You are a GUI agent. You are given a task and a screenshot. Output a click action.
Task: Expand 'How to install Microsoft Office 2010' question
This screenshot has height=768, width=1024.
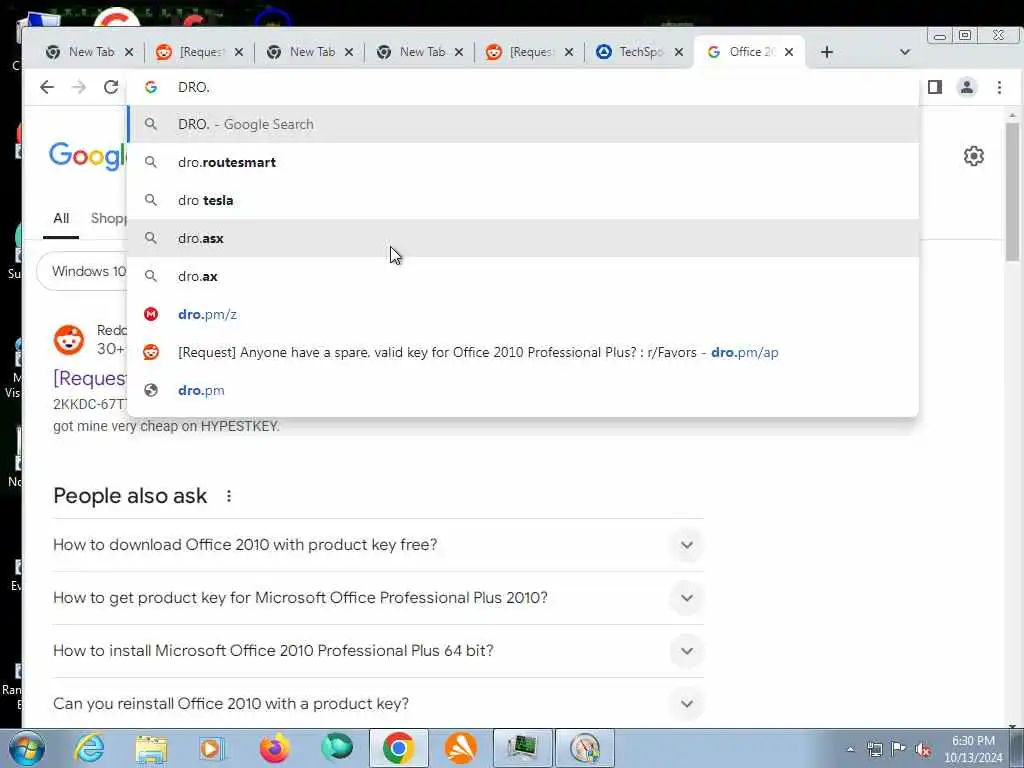pyautogui.click(x=378, y=650)
